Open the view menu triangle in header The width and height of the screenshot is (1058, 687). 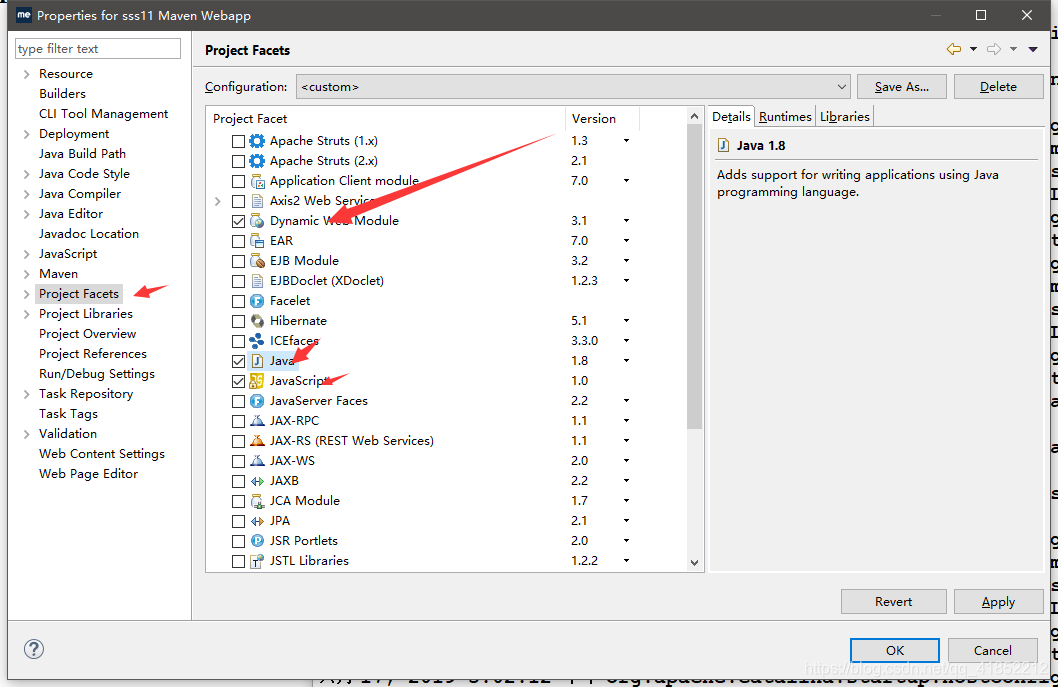1033,49
